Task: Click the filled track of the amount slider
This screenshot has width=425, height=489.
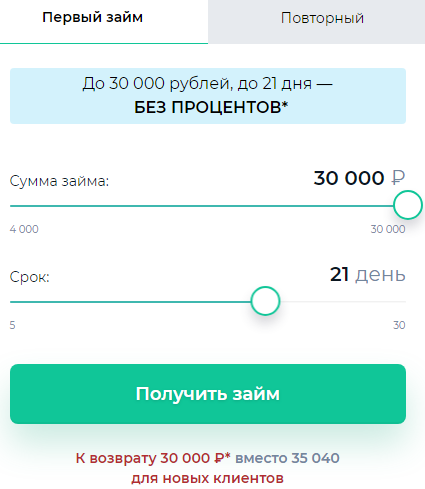Action: coord(201,206)
